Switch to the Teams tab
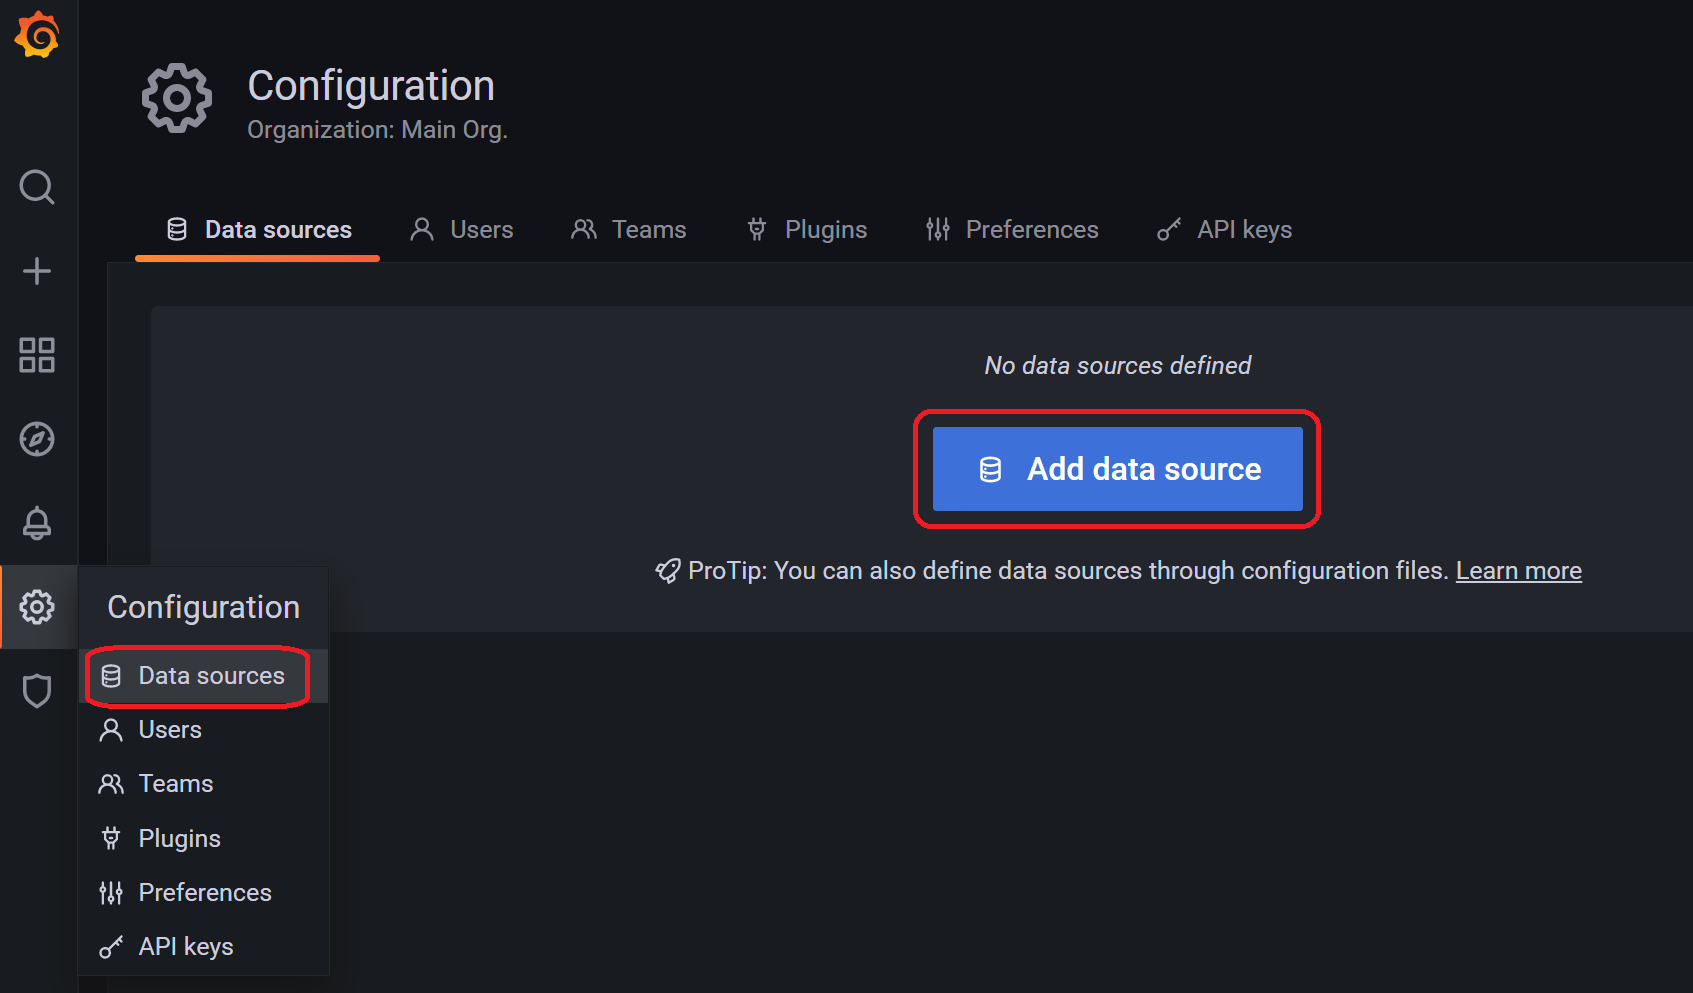1693x993 pixels. click(x=629, y=229)
